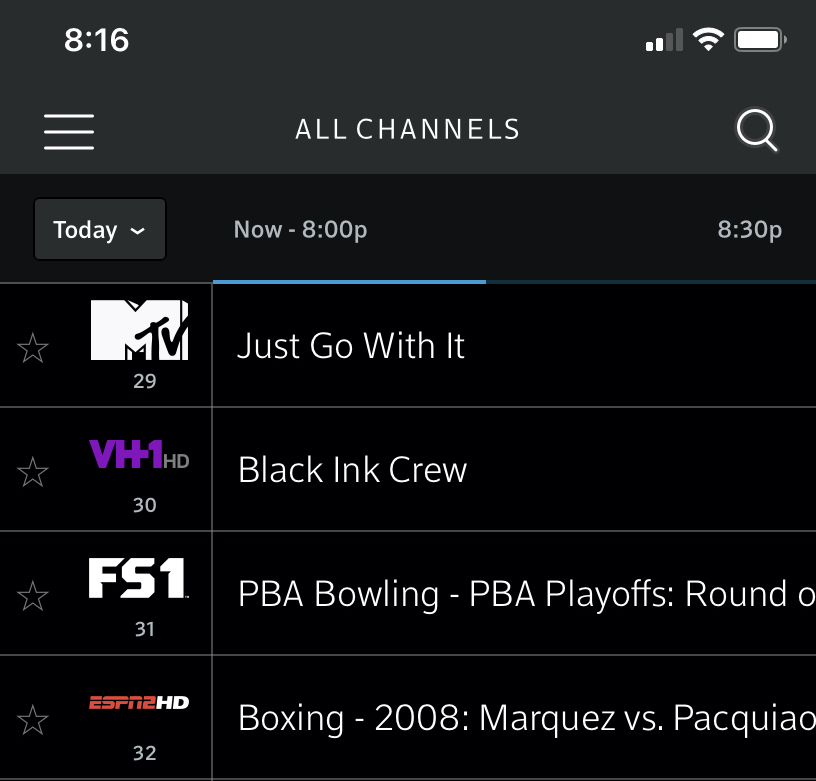The image size is (816, 781).
Task: Open Just Go With It program details
Action: pos(350,345)
